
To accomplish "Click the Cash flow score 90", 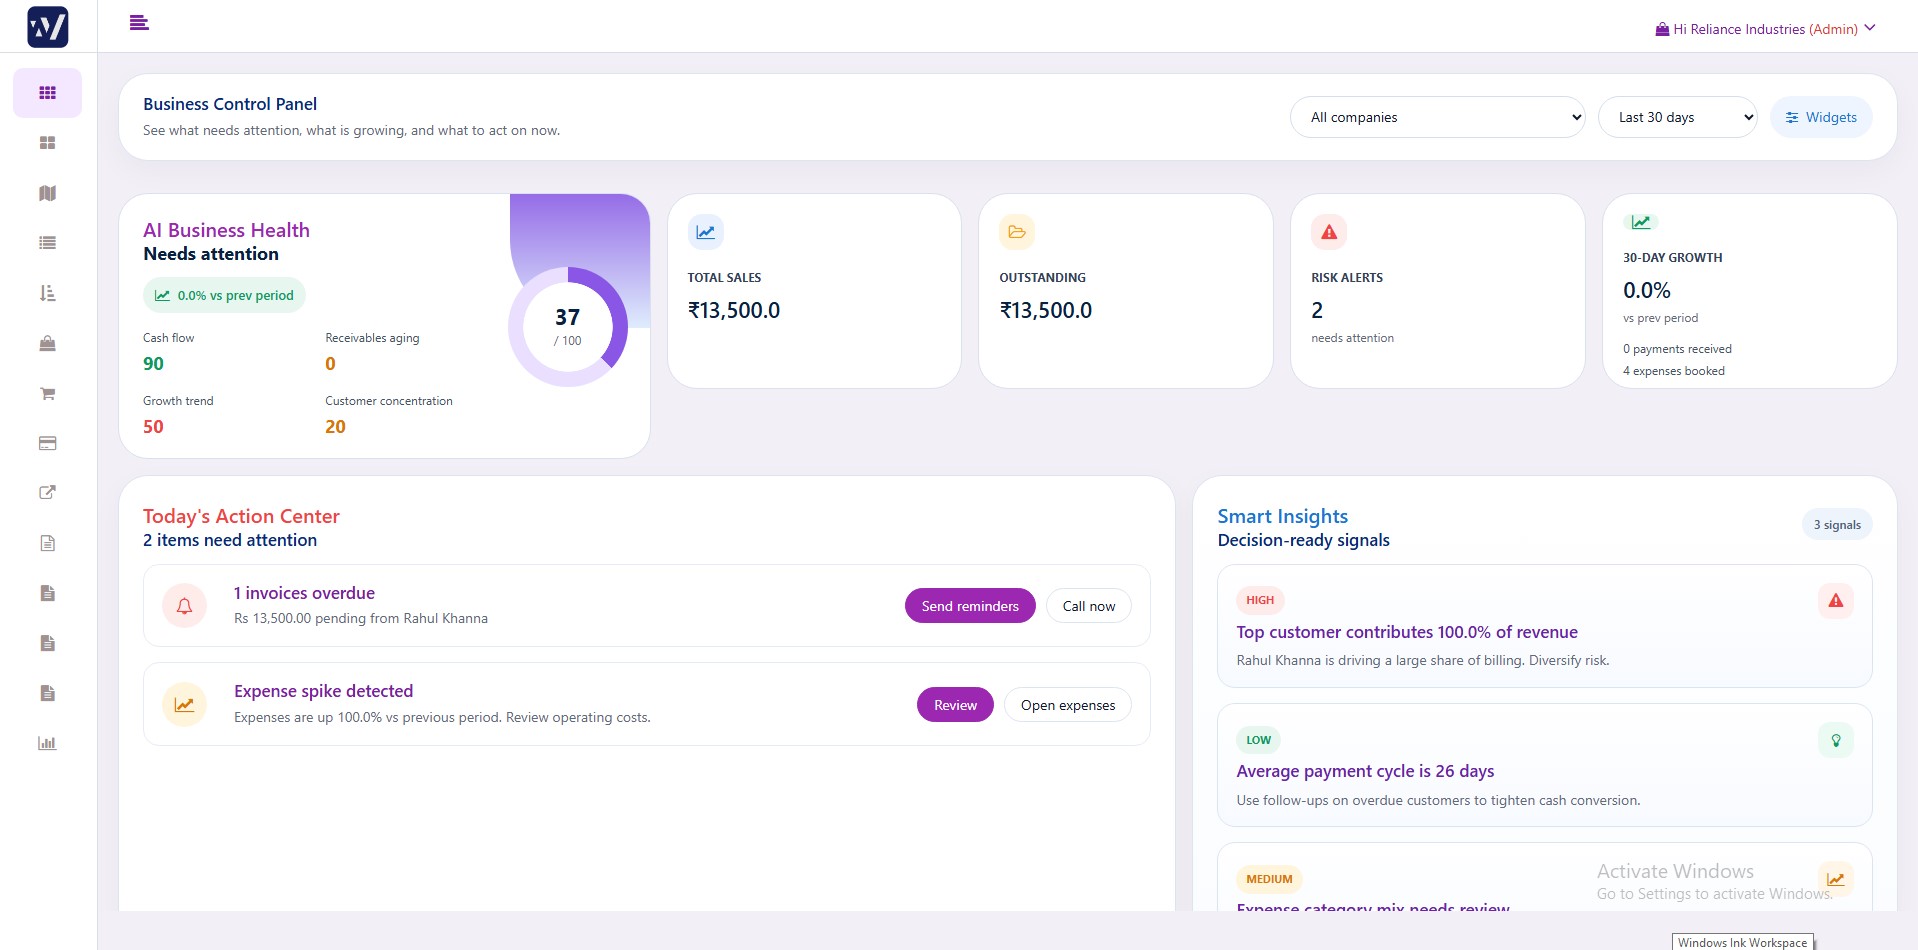I will coord(153,364).
